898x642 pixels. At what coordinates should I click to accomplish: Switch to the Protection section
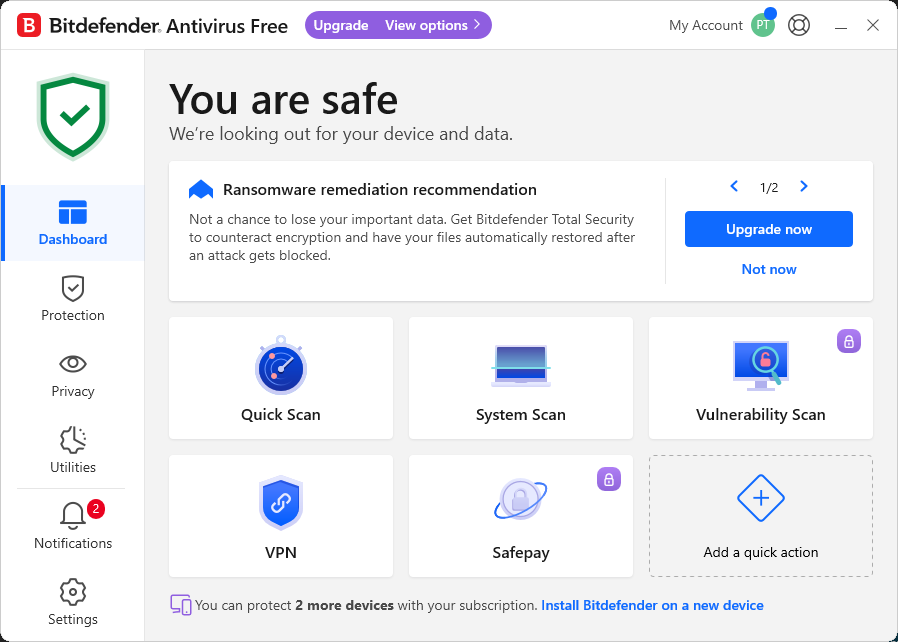click(73, 299)
